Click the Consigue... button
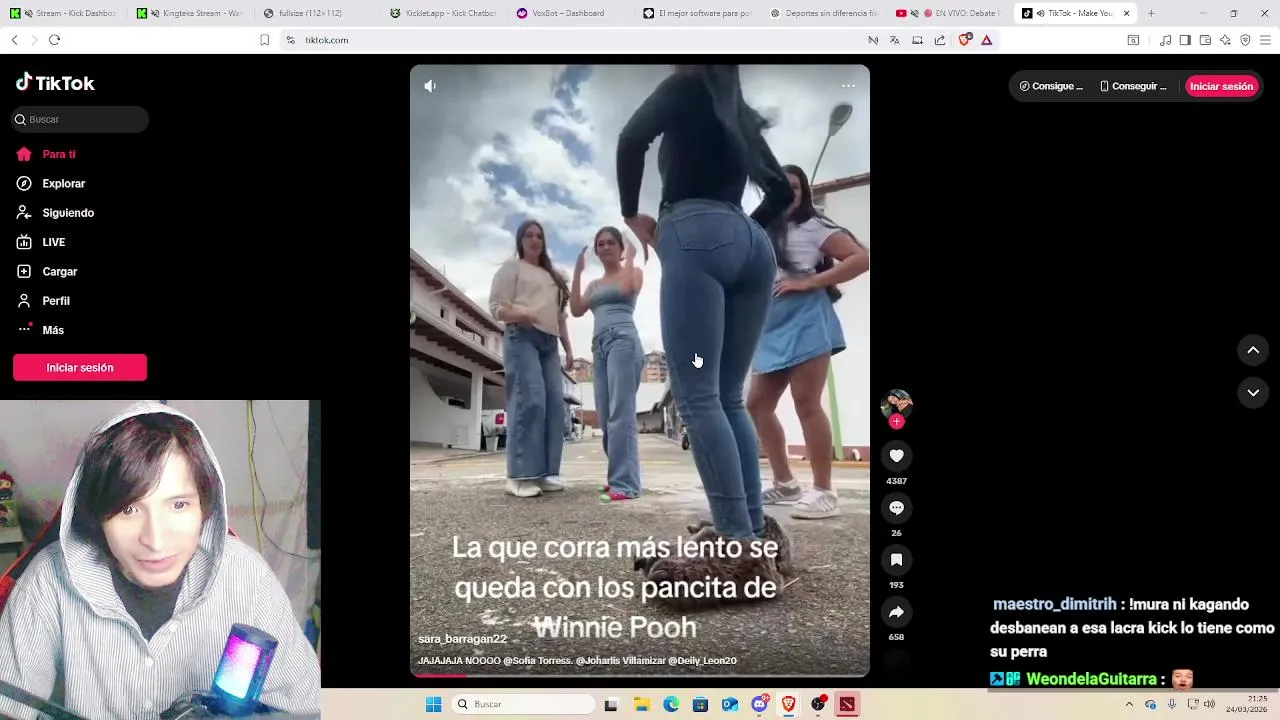The height and width of the screenshot is (720, 1280). [1051, 86]
